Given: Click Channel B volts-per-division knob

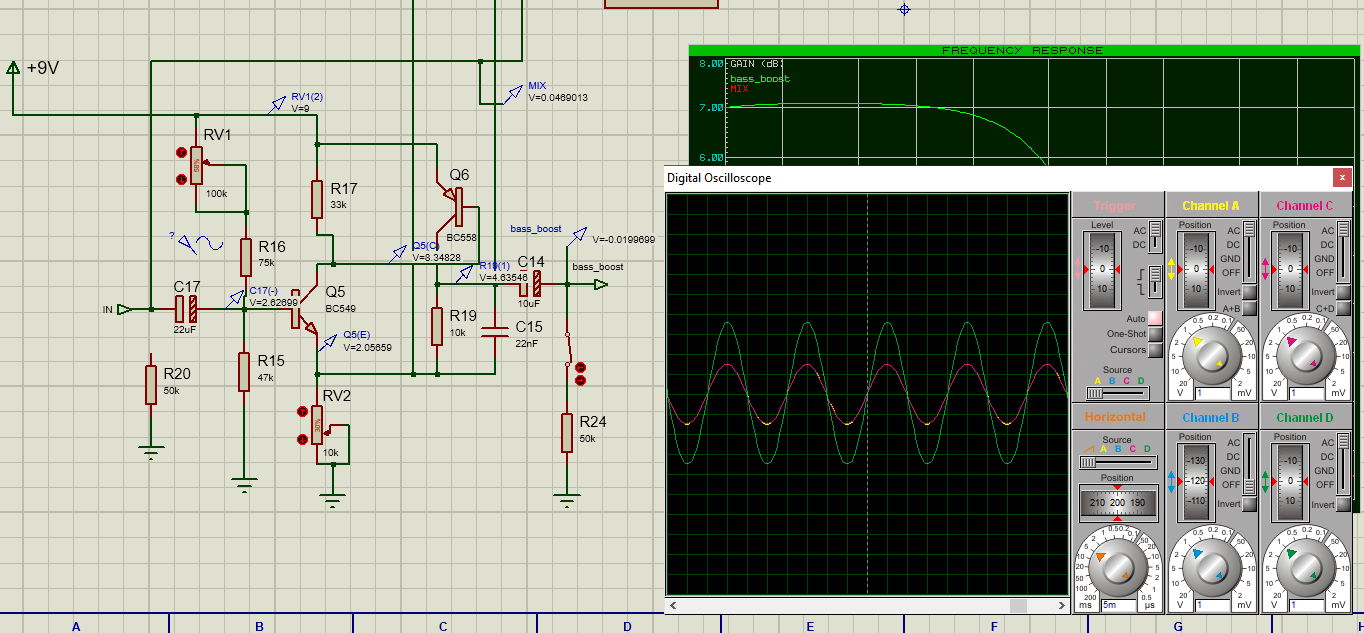Looking at the screenshot, I should (x=1212, y=568).
